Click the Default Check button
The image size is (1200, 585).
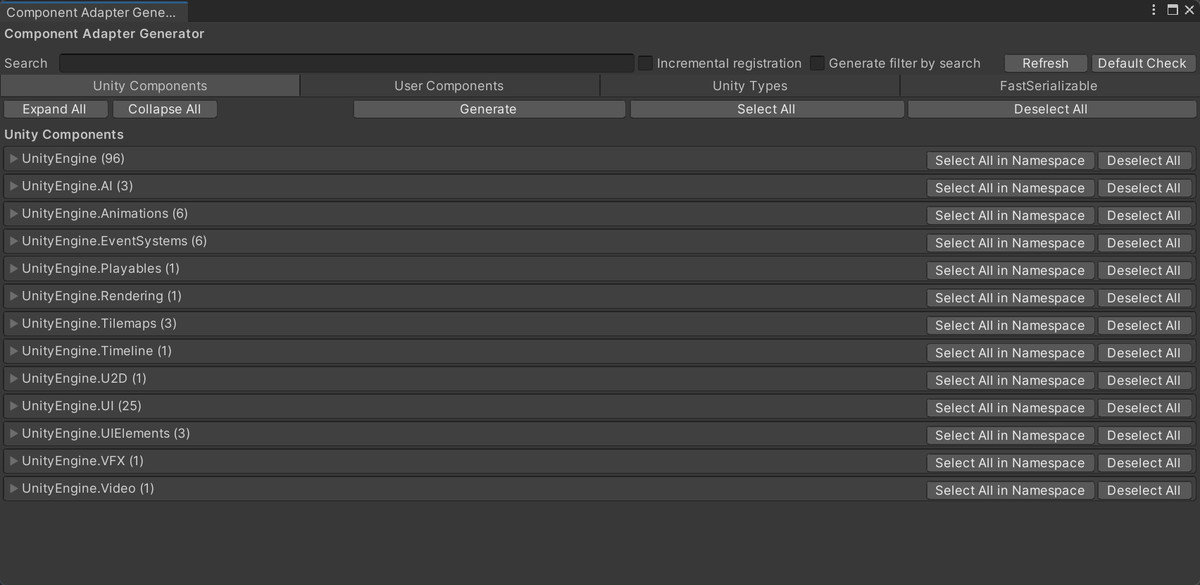point(1142,63)
